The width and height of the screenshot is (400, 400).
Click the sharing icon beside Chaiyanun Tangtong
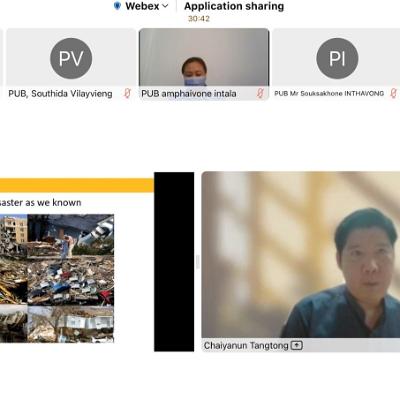click(x=296, y=345)
